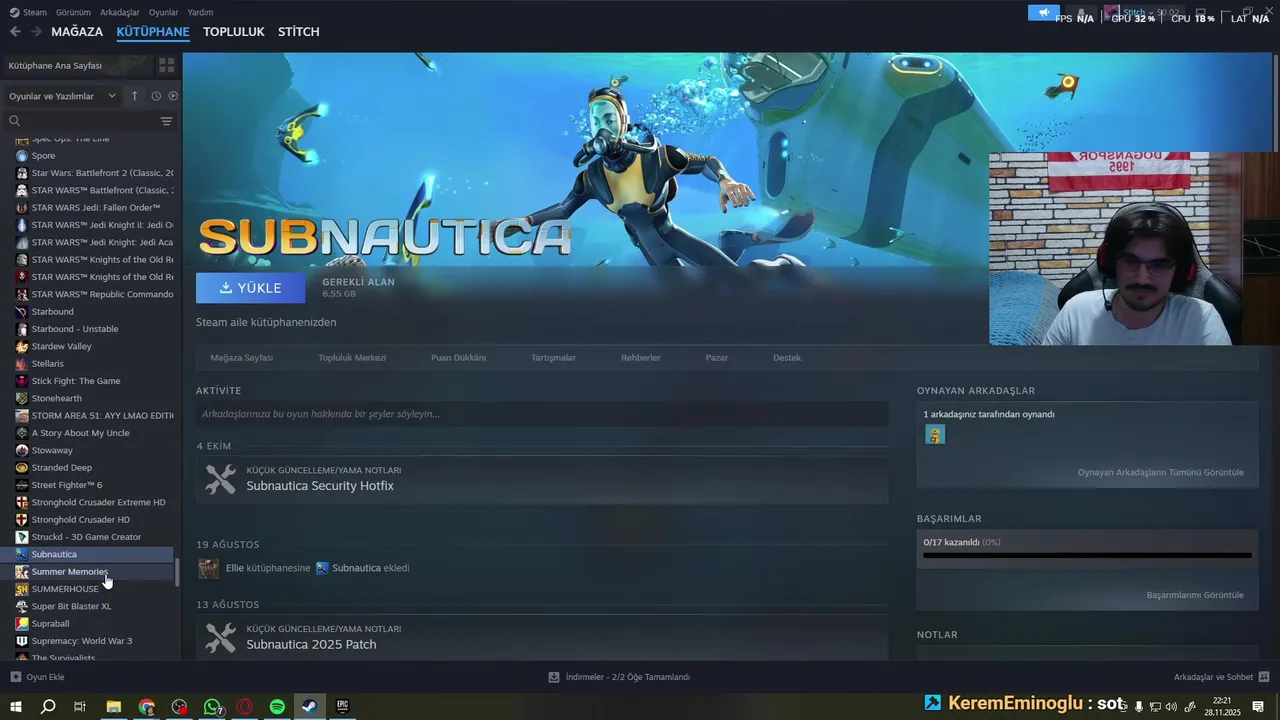Show ready-to-play games filter icon
Image resolution: width=1280 pixels, height=720 pixels.
click(x=173, y=96)
